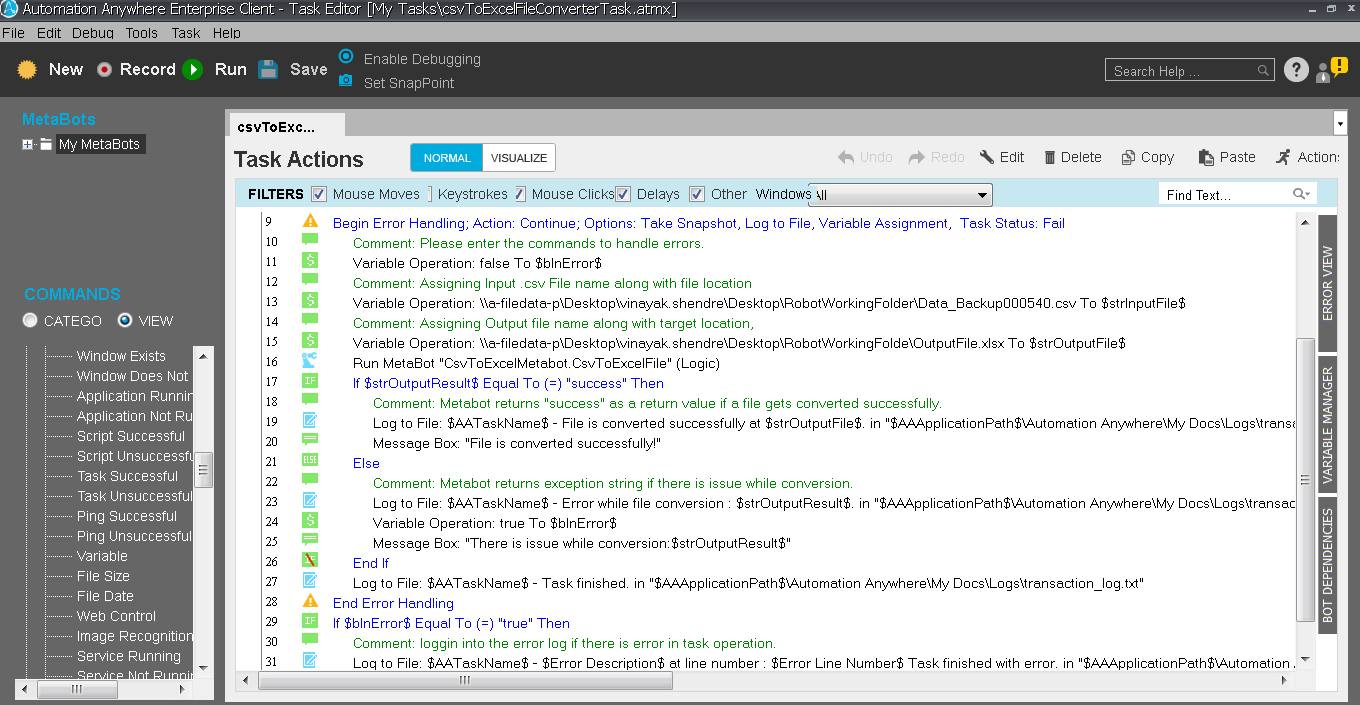
Task: Switch to VISUALIZE view
Action: pyautogui.click(x=518, y=158)
